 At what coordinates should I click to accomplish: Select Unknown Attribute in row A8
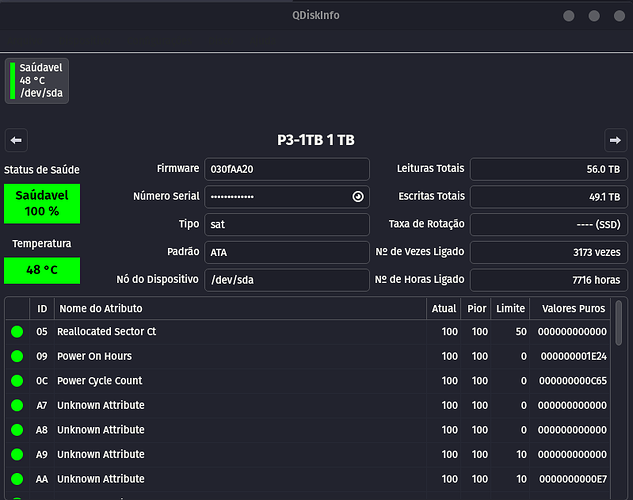pyautogui.click(x=101, y=430)
